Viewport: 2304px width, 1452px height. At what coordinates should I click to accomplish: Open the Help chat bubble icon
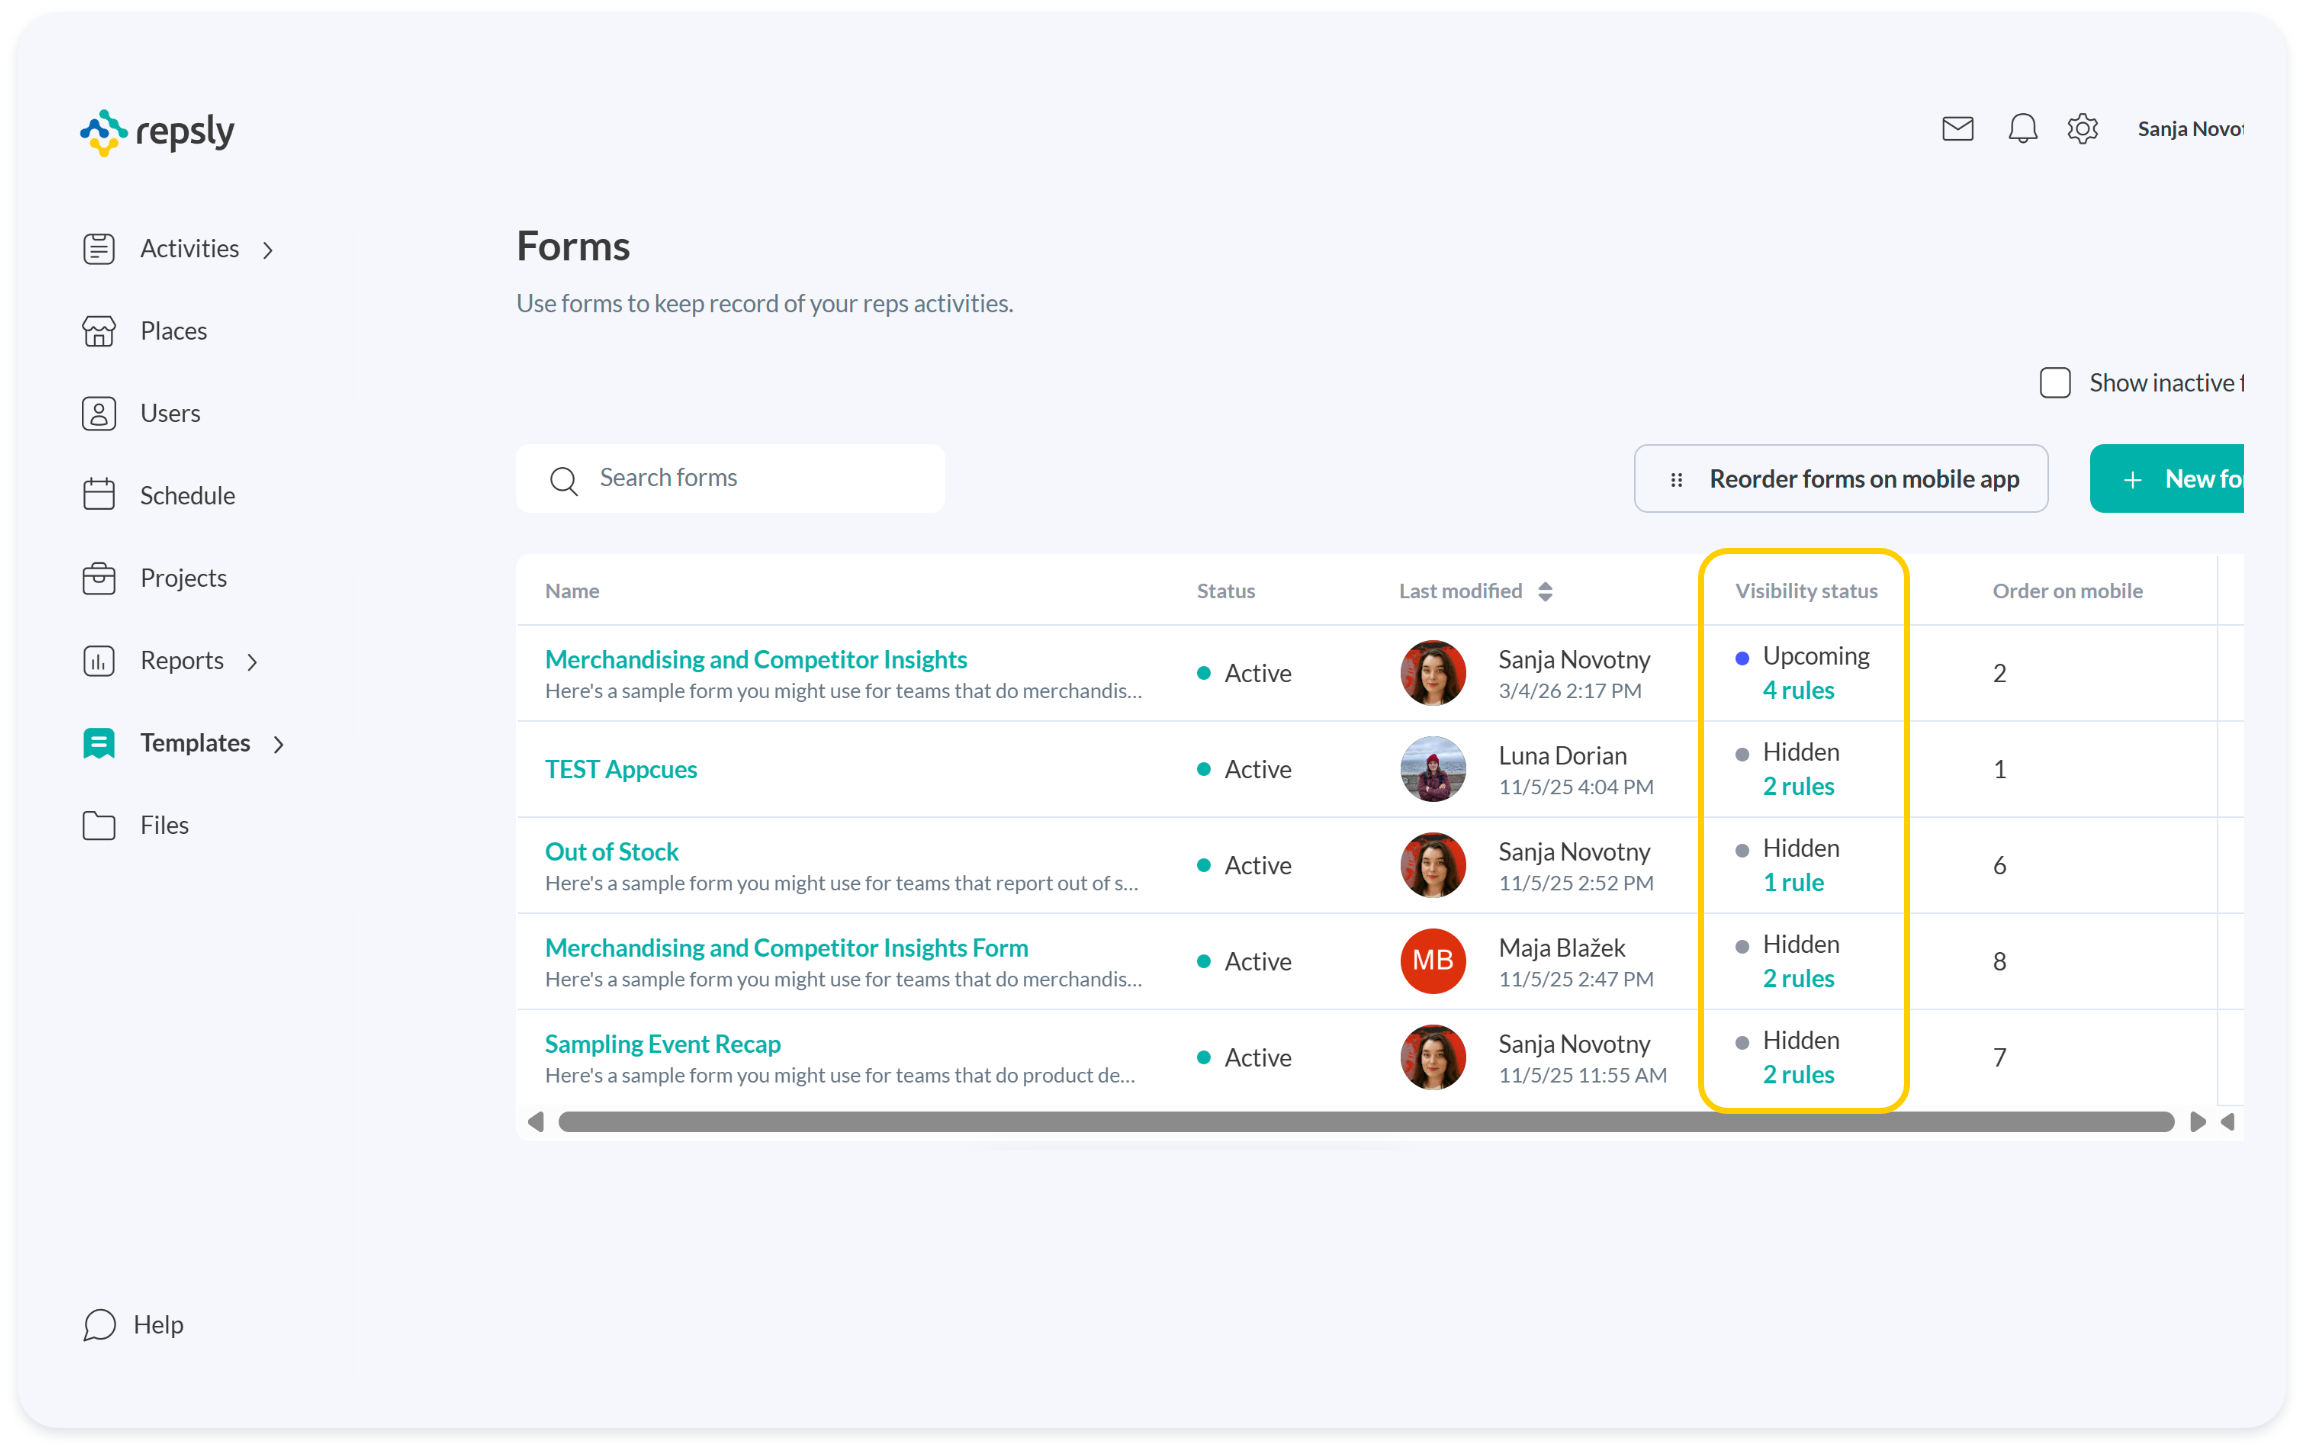point(99,1325)
